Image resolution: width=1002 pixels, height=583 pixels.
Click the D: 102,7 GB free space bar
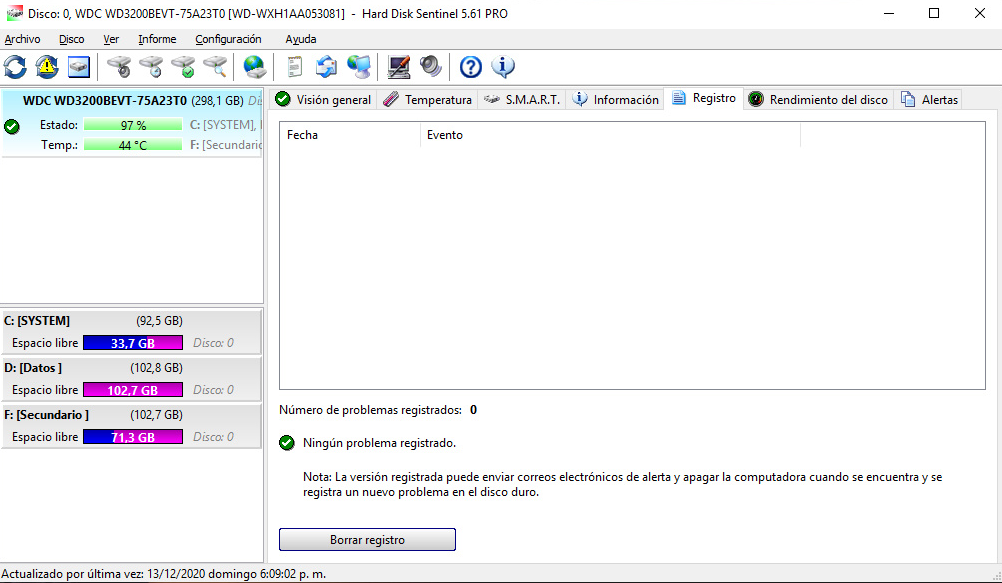(133, 390)
